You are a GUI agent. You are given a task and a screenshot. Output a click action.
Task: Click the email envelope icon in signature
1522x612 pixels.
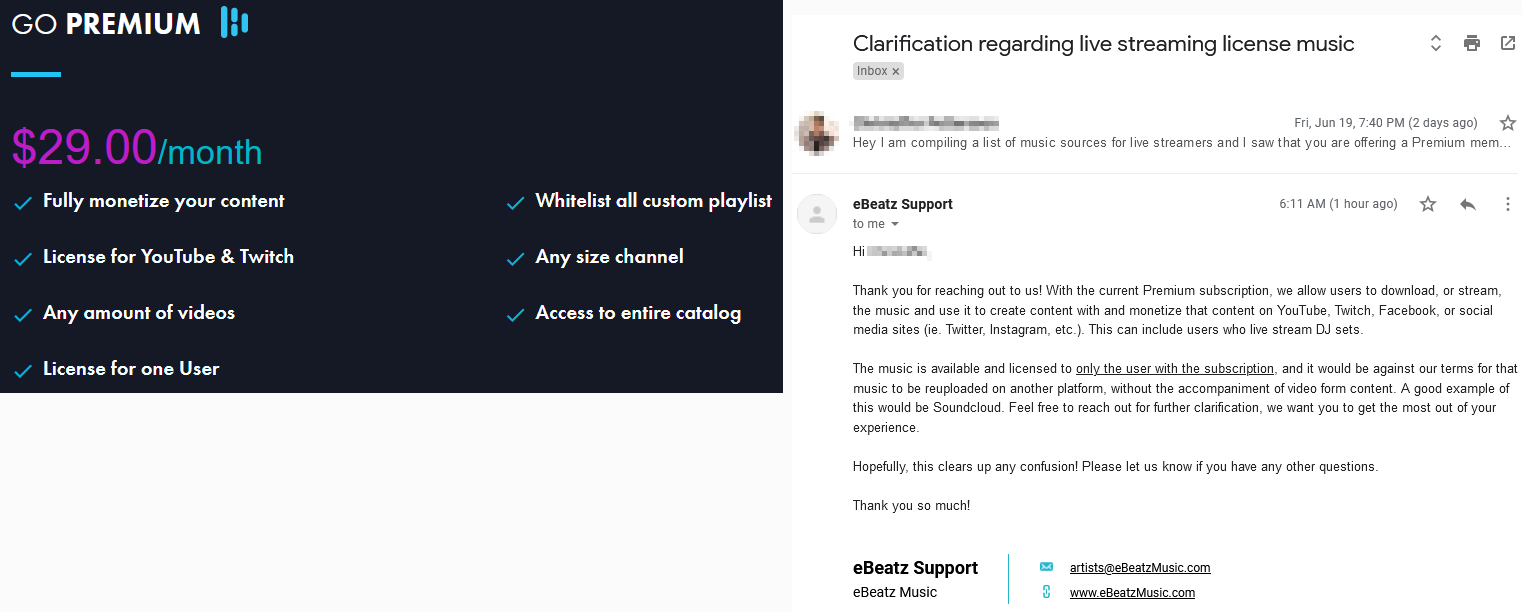pyautogui.click(x=1046, y=567)
